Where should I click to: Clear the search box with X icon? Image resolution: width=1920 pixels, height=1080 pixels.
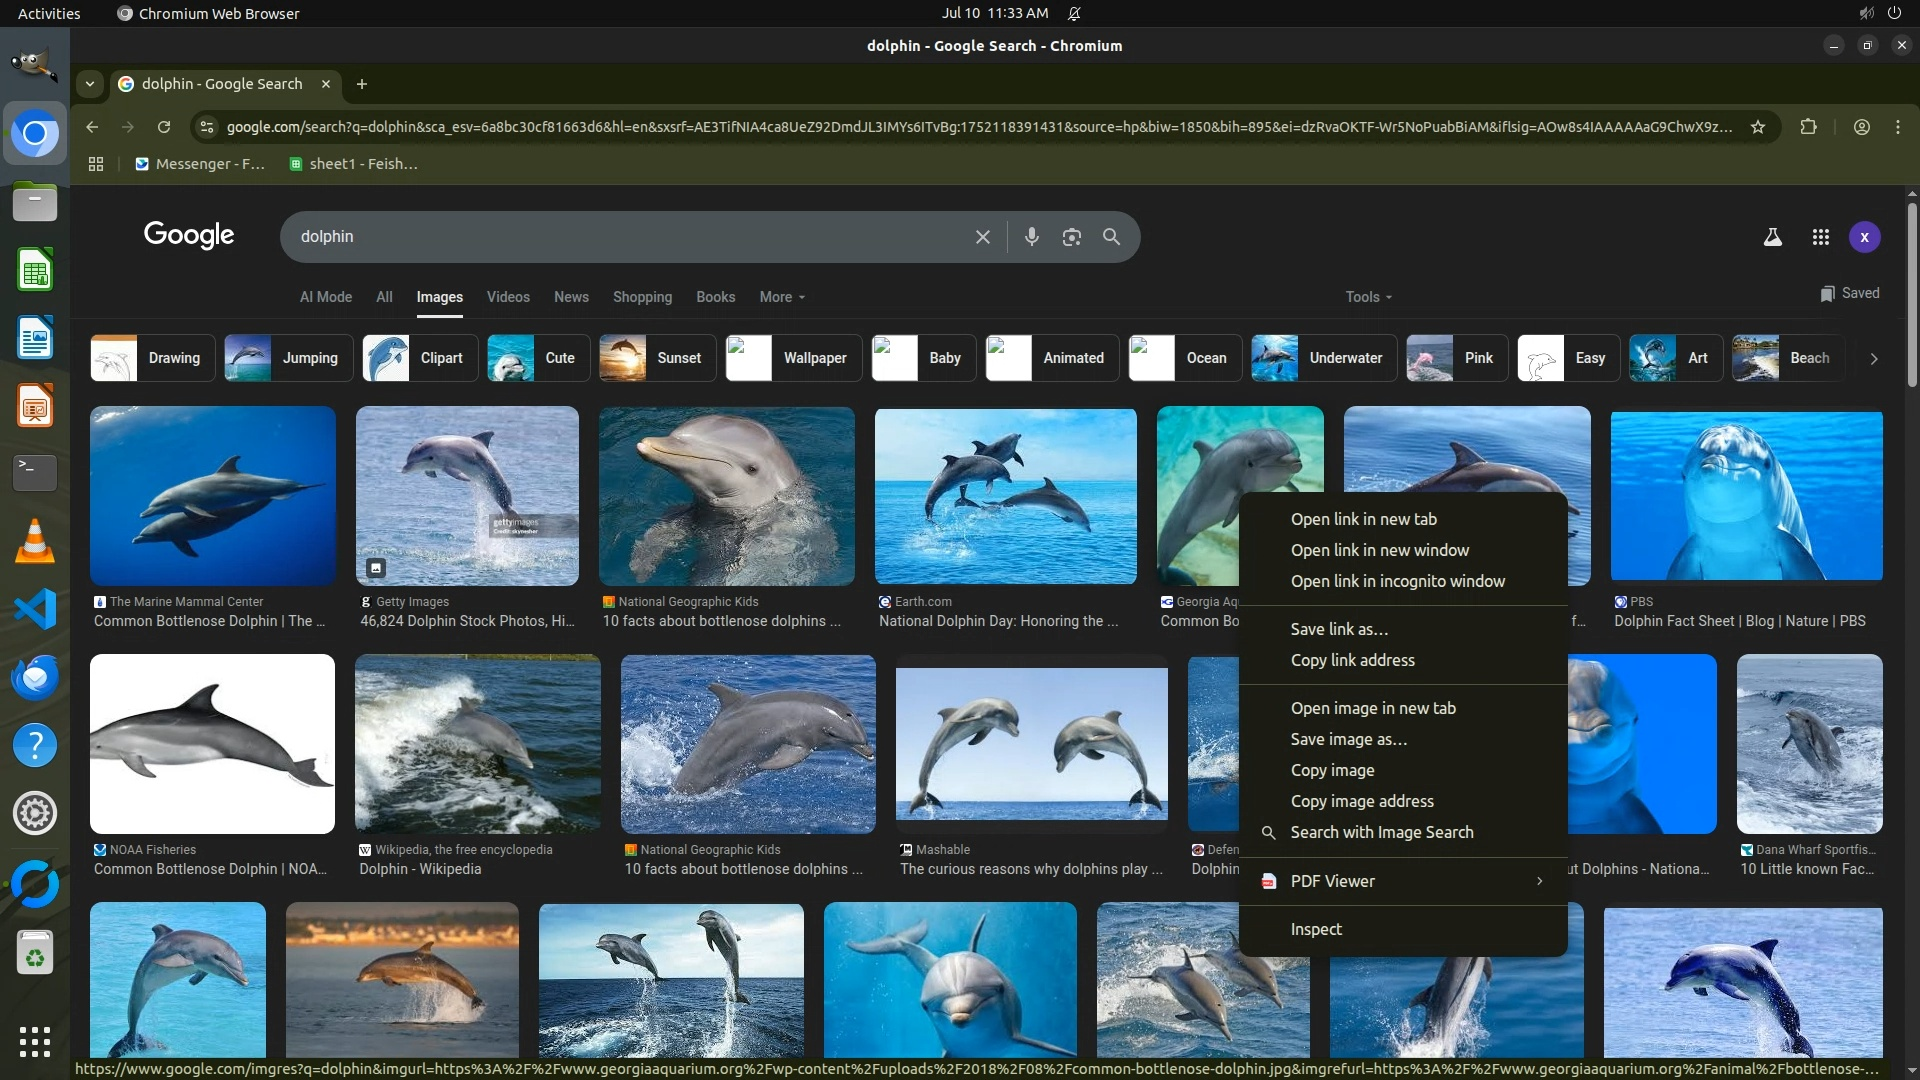pos(982,237)
